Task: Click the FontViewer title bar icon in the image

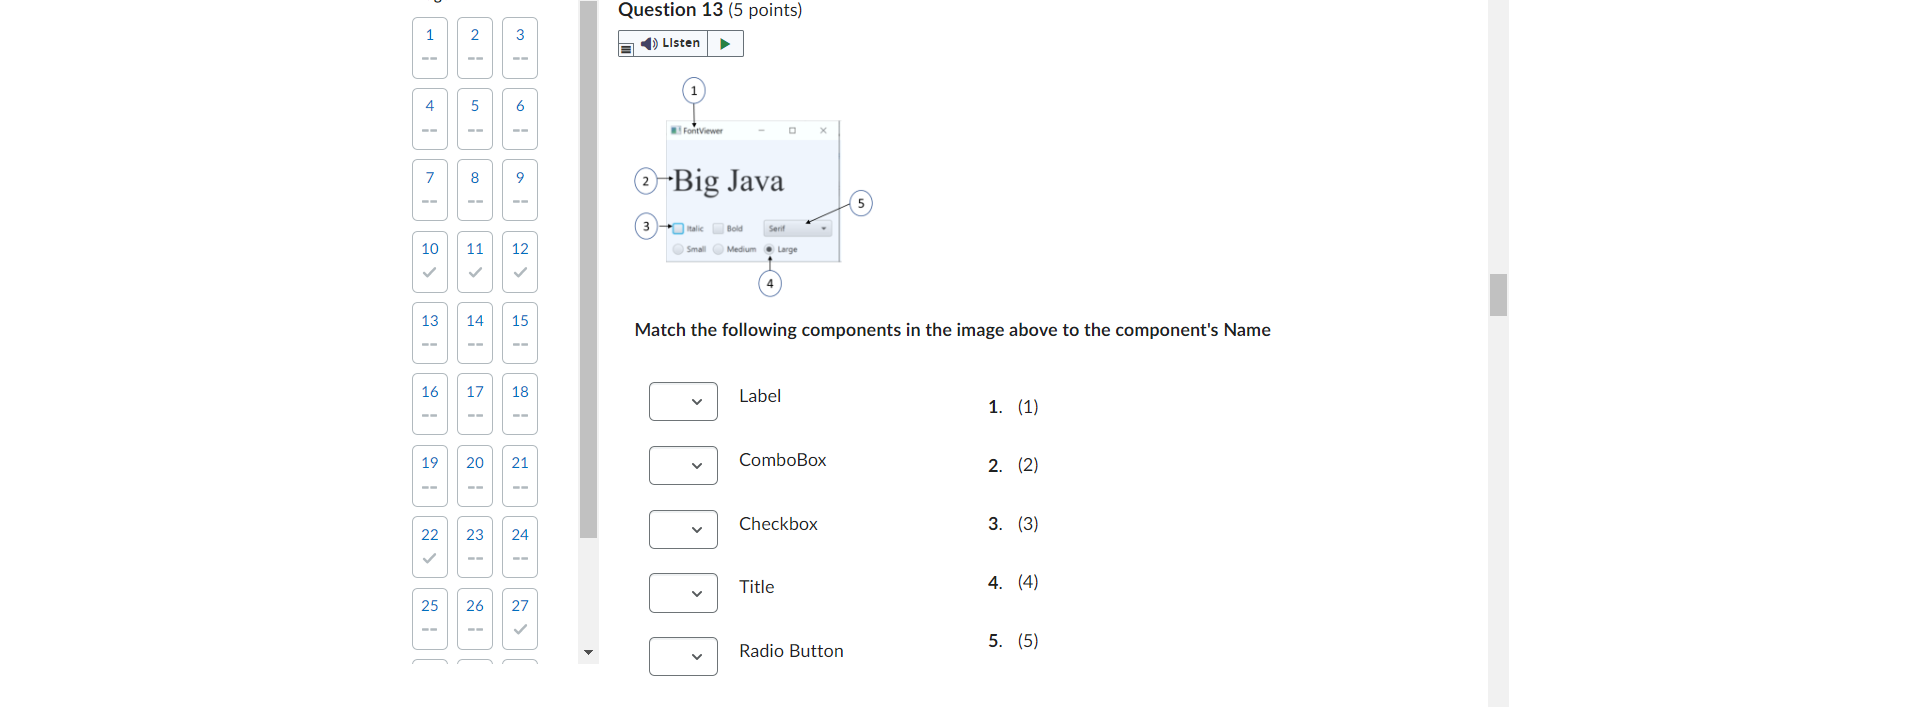Action: coord(676,130)
